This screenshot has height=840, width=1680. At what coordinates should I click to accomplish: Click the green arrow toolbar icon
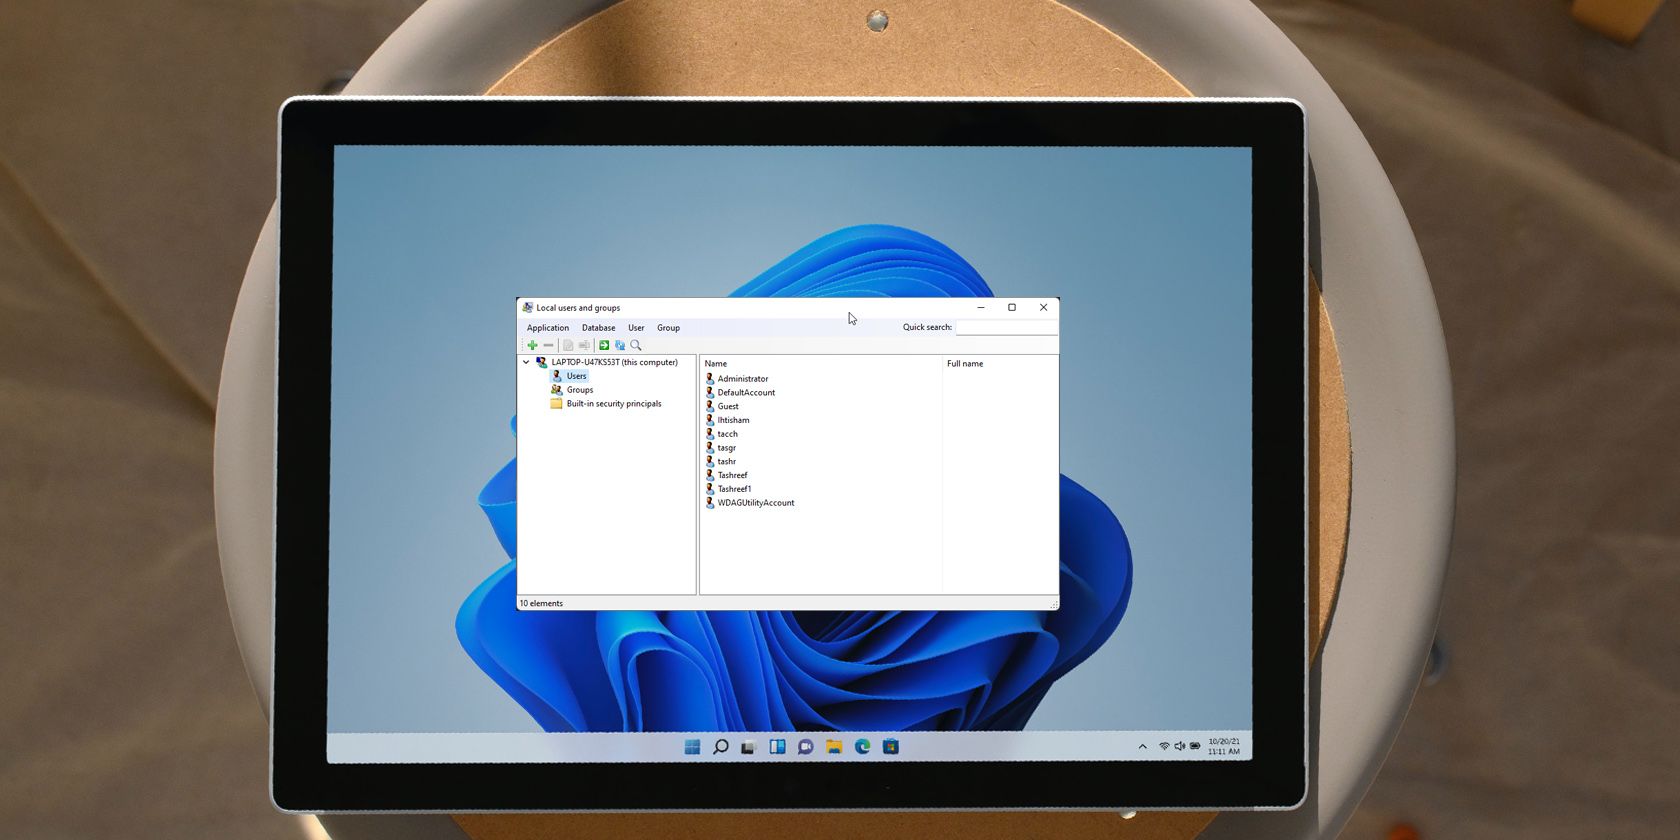point(604,345)
